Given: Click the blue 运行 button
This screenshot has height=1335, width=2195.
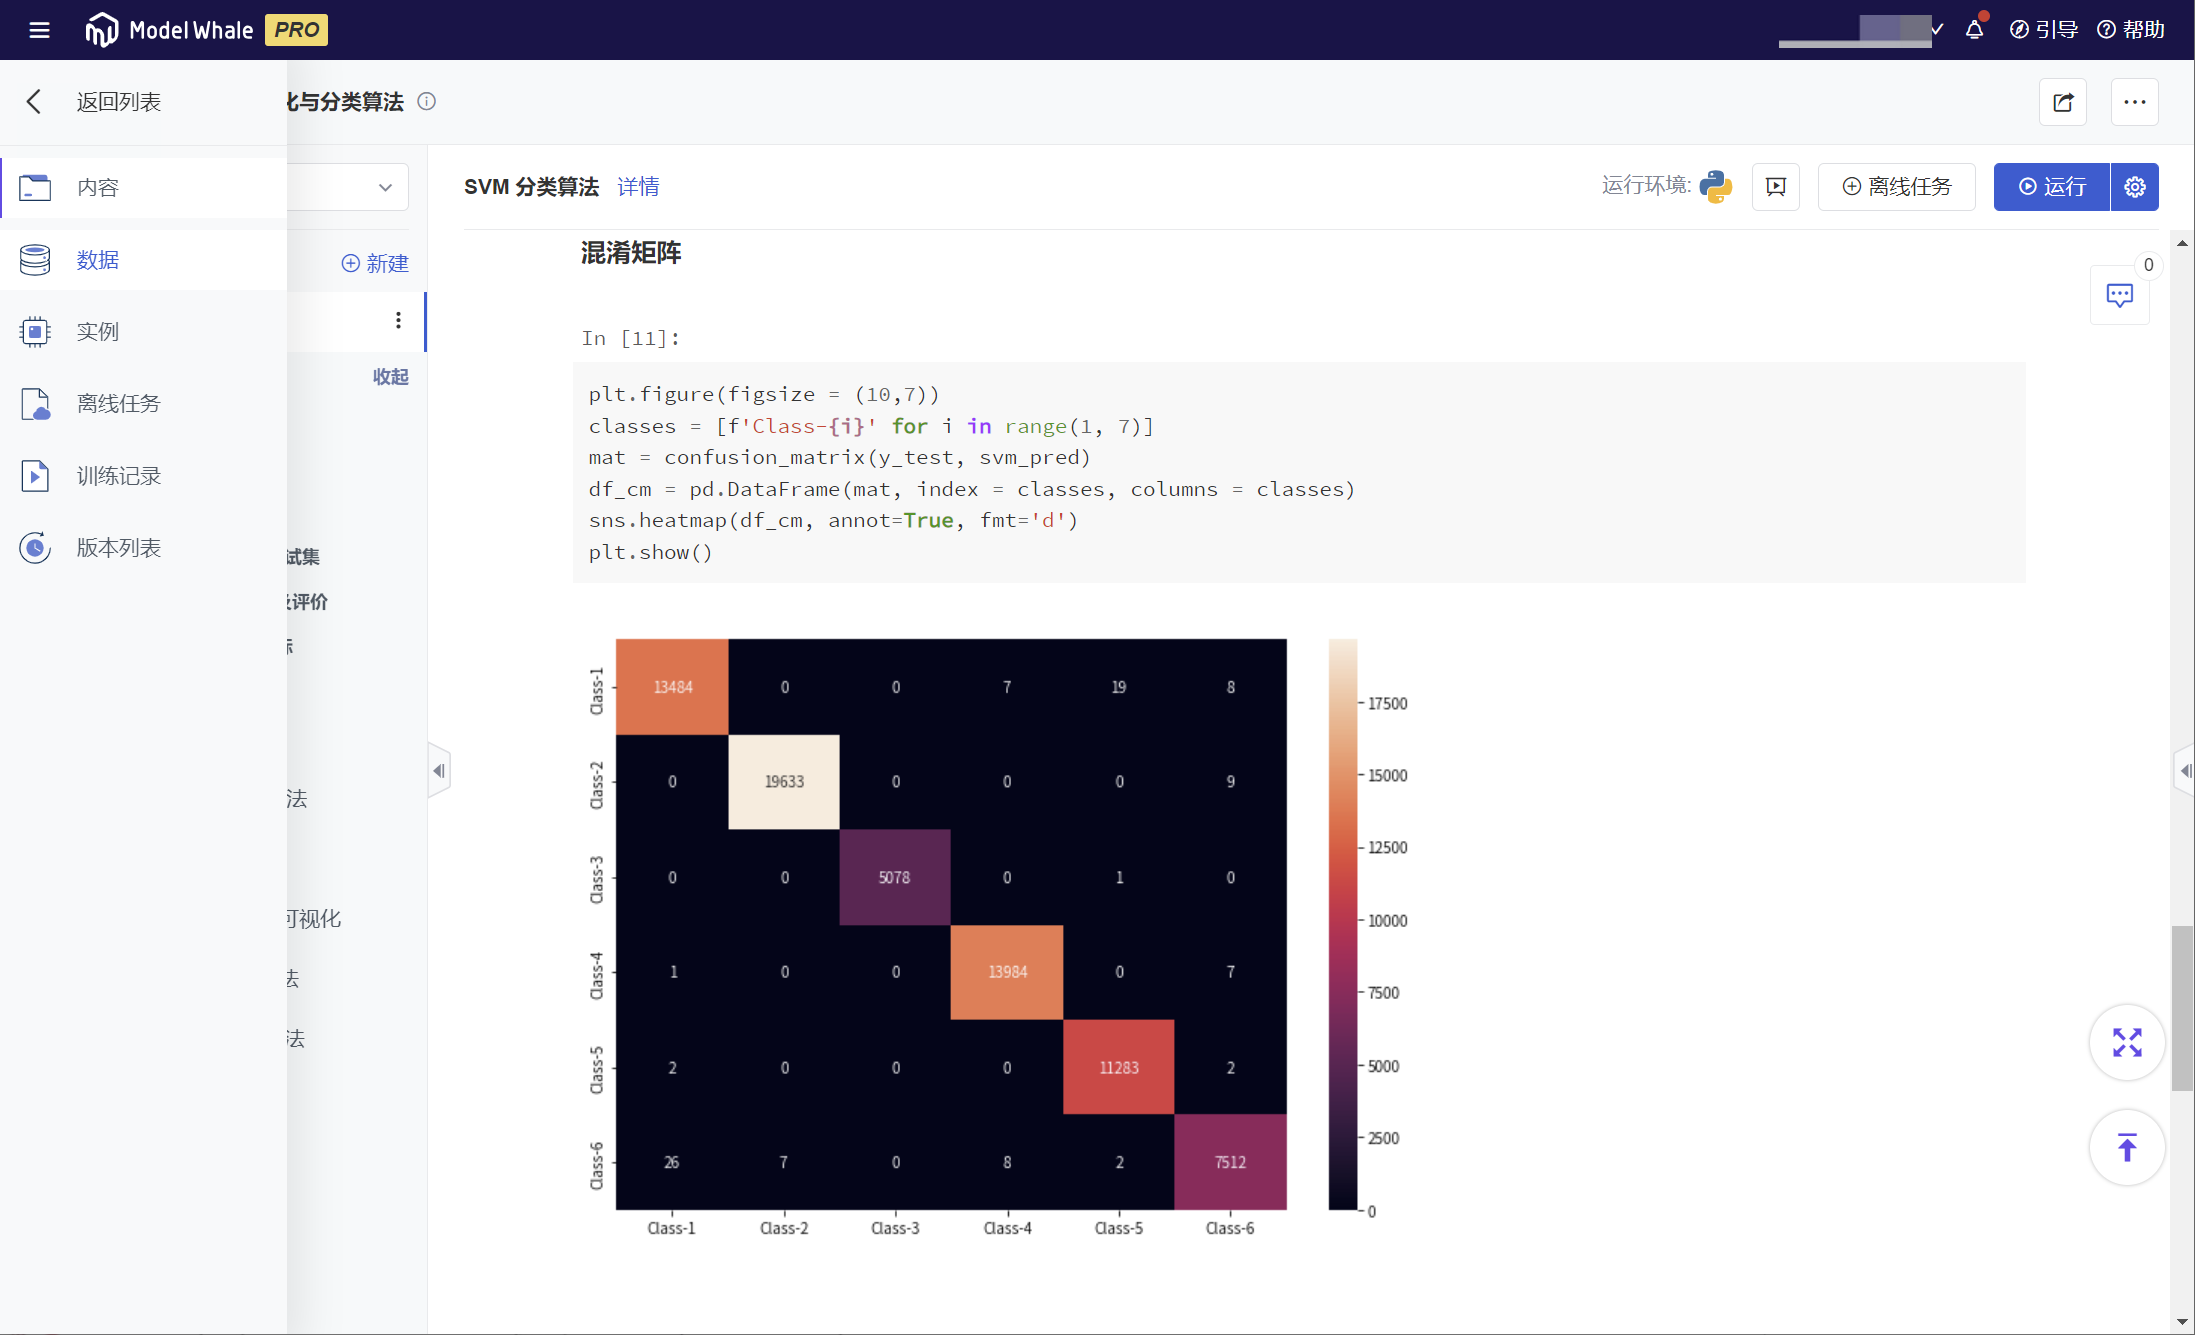Looking at the screenshot, I should (x=2052, y=187).
